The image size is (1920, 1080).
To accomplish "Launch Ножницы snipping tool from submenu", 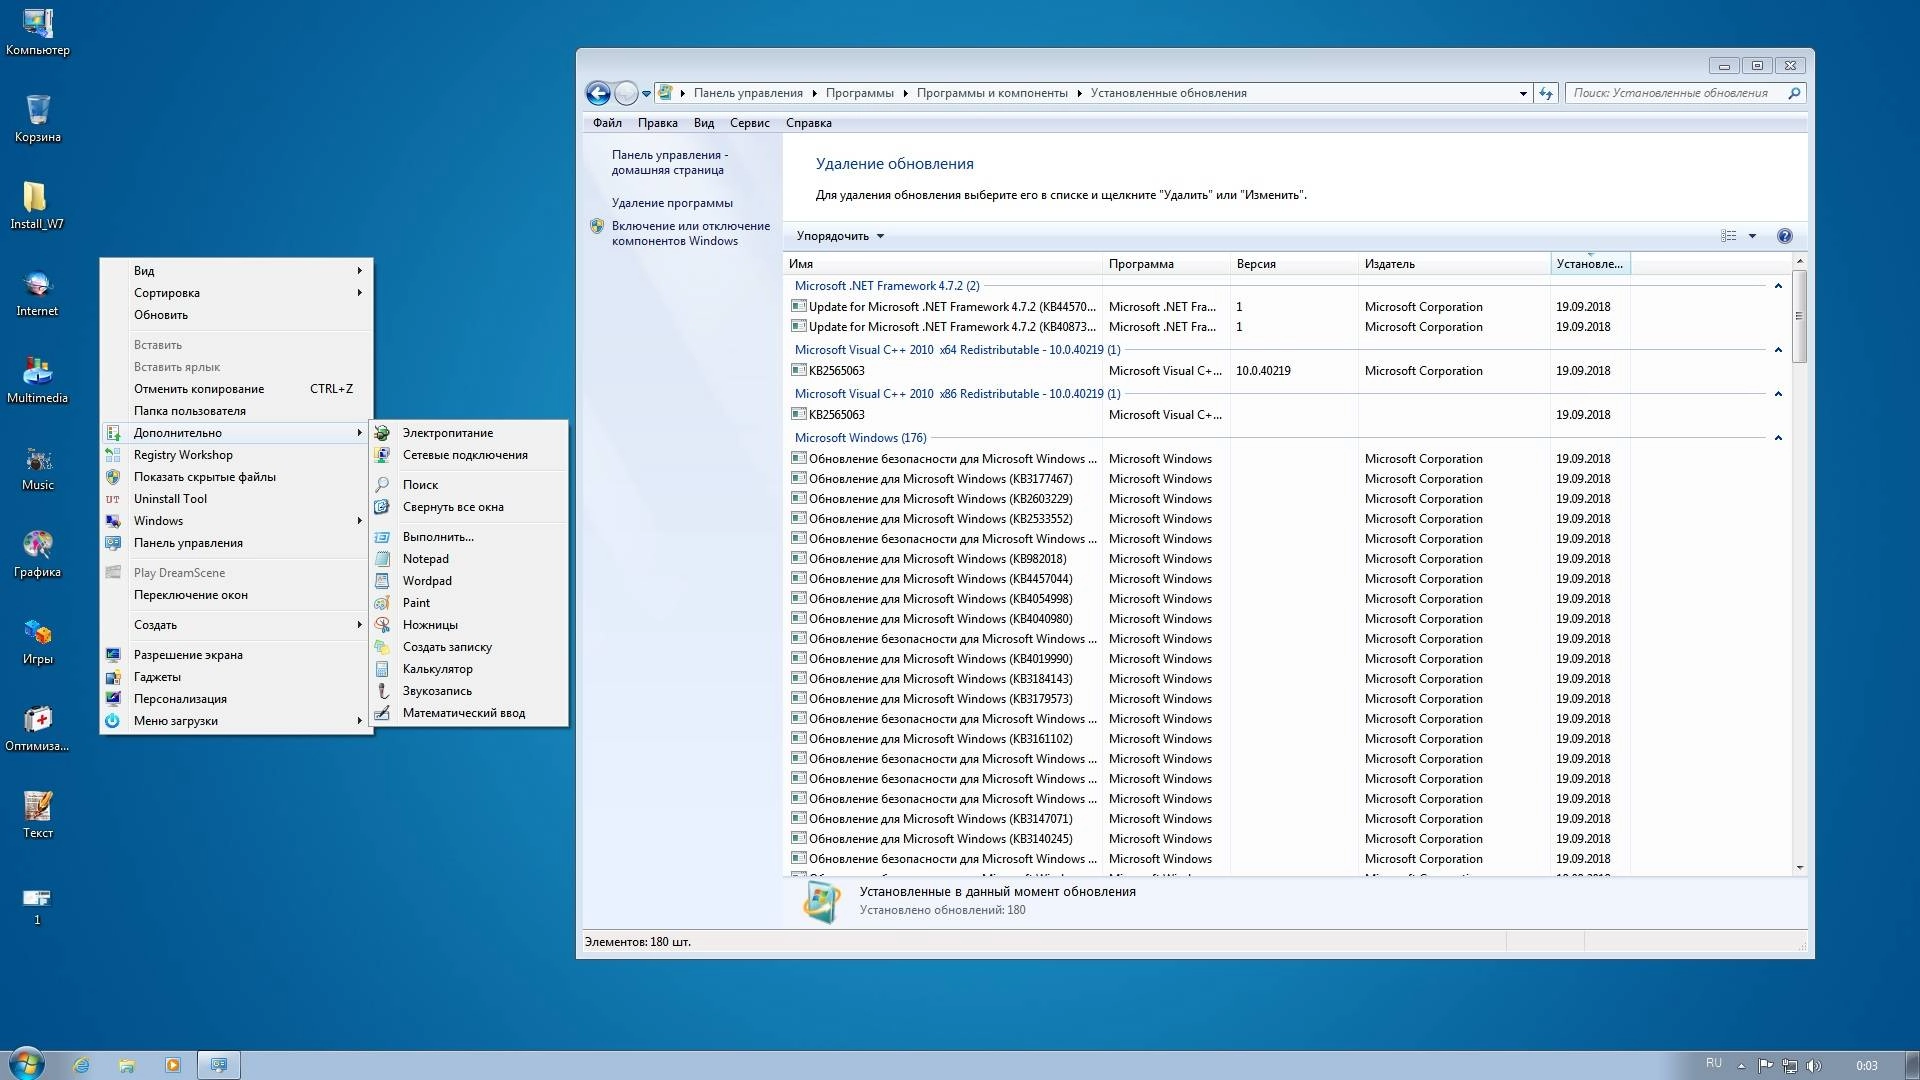I will tap(469, 625).
